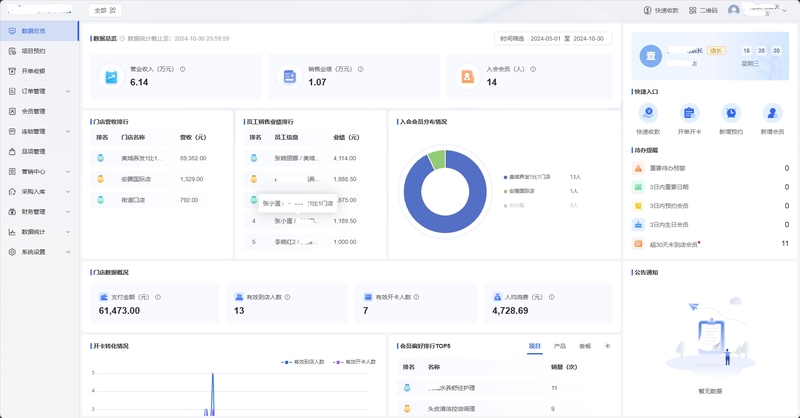Toggle the 有效开卡人数 line chart legend
This screenshot has width=800, height=418.
coord(355,362)
